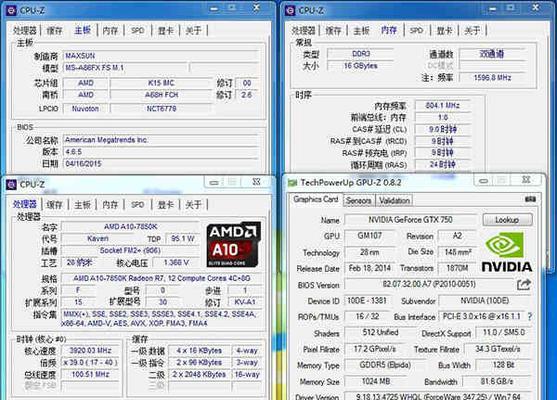This screenshot has height=400, width=557.
Task: Select SPD tab in the top-right memory window
Action: click(416, 31)
